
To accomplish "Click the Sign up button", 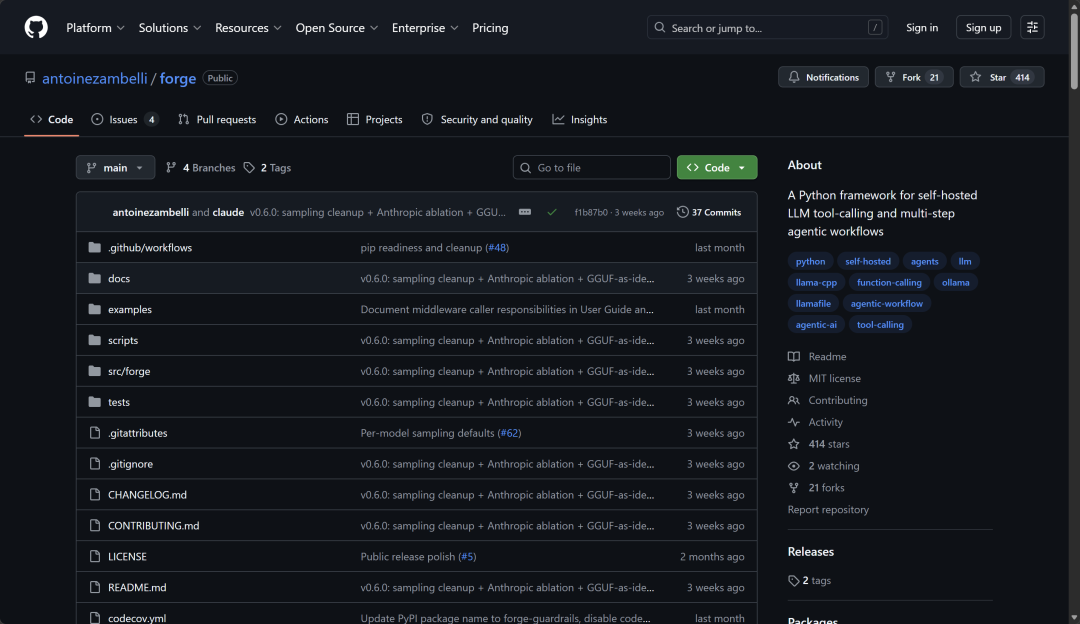I will pos(983,28).
